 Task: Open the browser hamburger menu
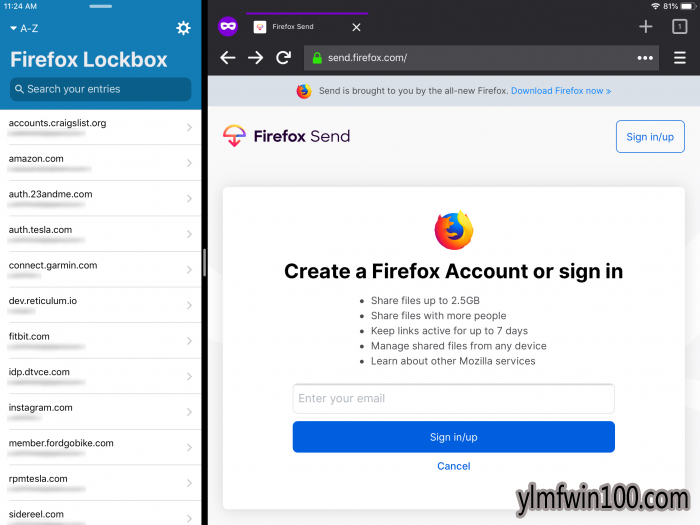(x=679, y=58)
